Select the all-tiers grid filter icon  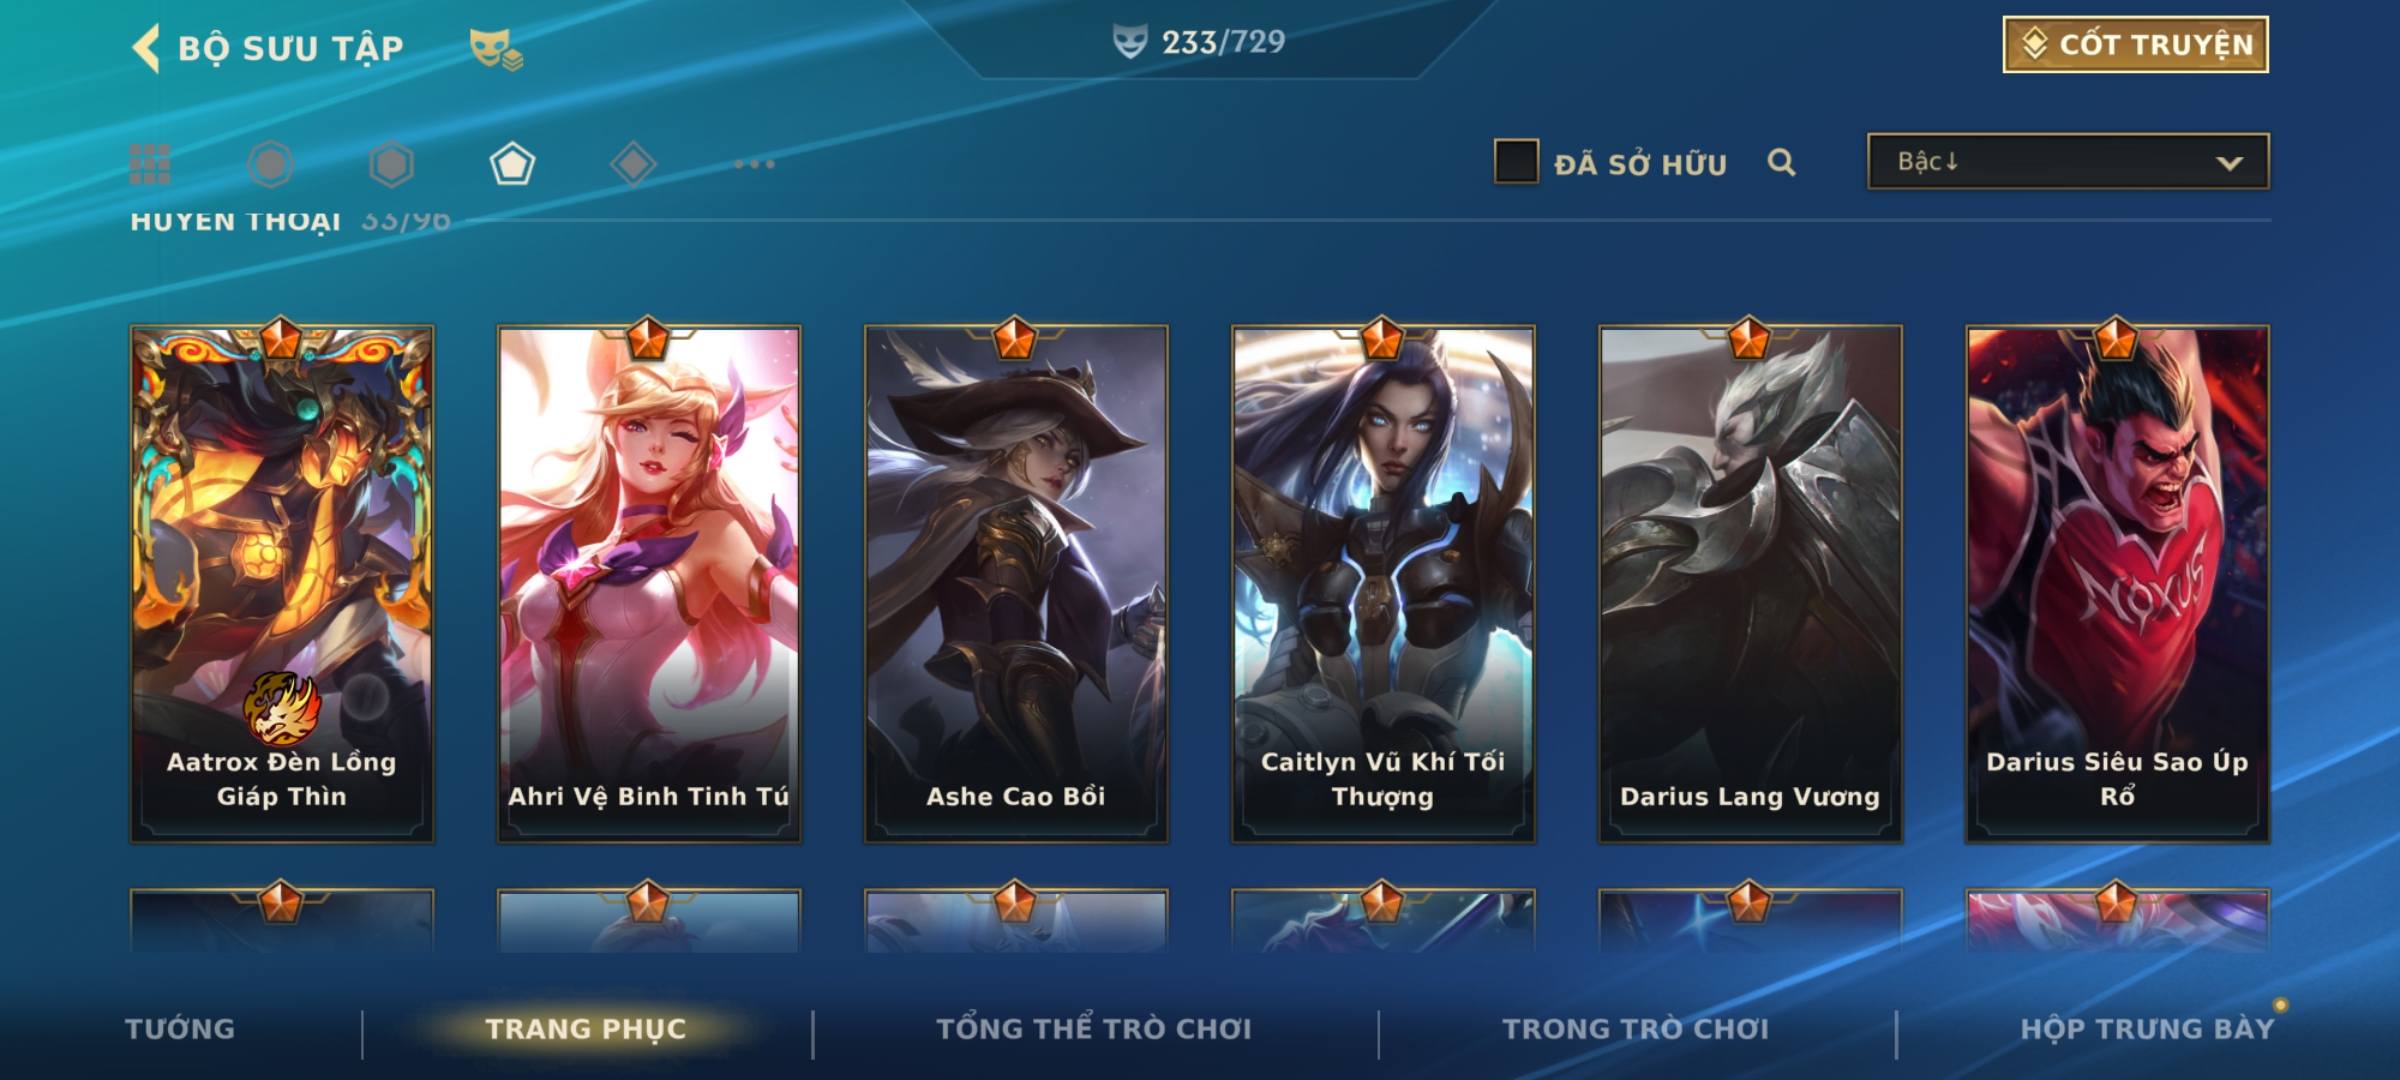click(x=150, y=164)
